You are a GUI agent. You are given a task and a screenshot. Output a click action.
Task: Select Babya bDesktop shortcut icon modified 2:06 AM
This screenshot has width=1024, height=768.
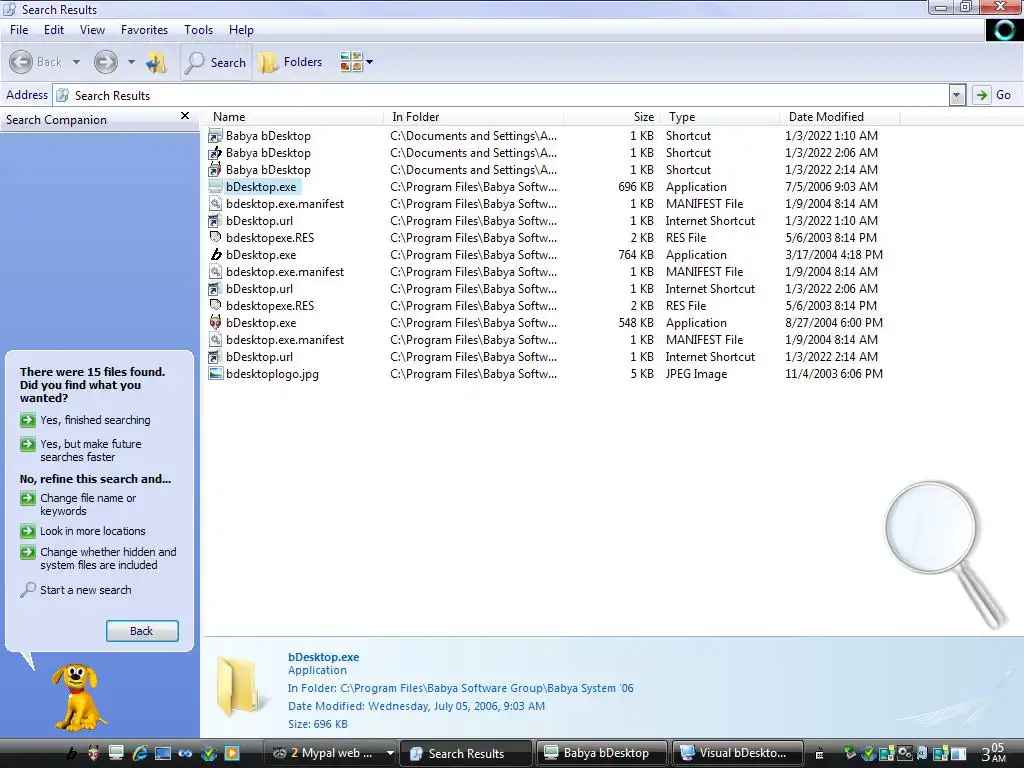[215, 153]
